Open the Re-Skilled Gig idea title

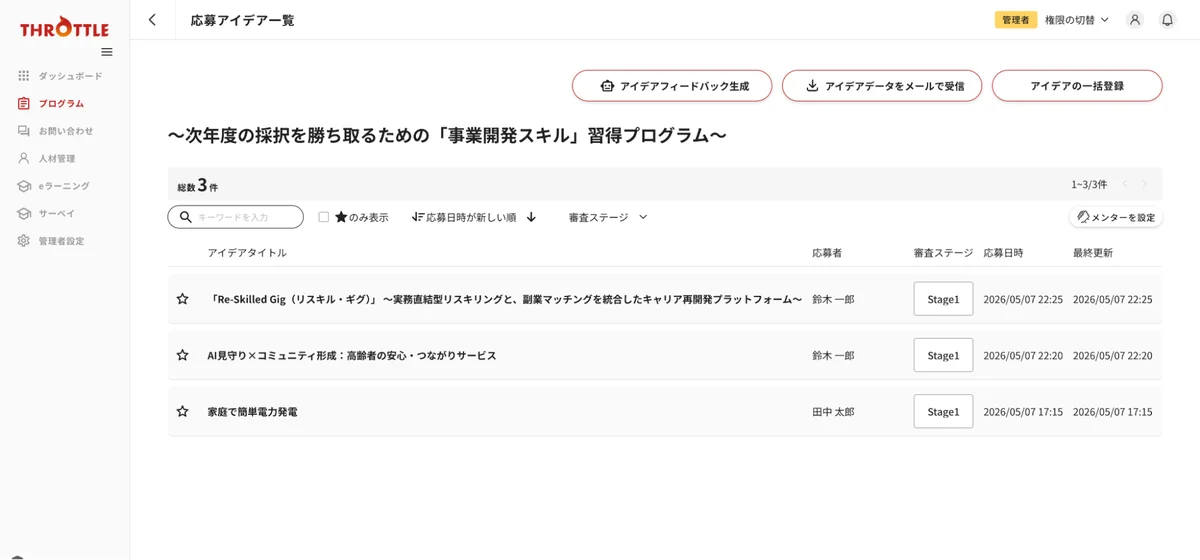(x=505, y=299)
